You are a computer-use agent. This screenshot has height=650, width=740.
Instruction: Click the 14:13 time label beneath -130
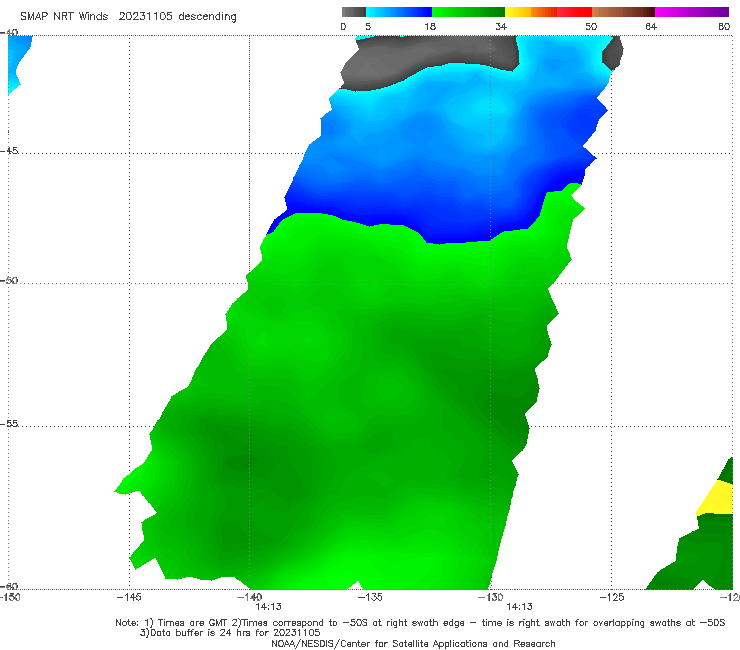coord(519,607)
